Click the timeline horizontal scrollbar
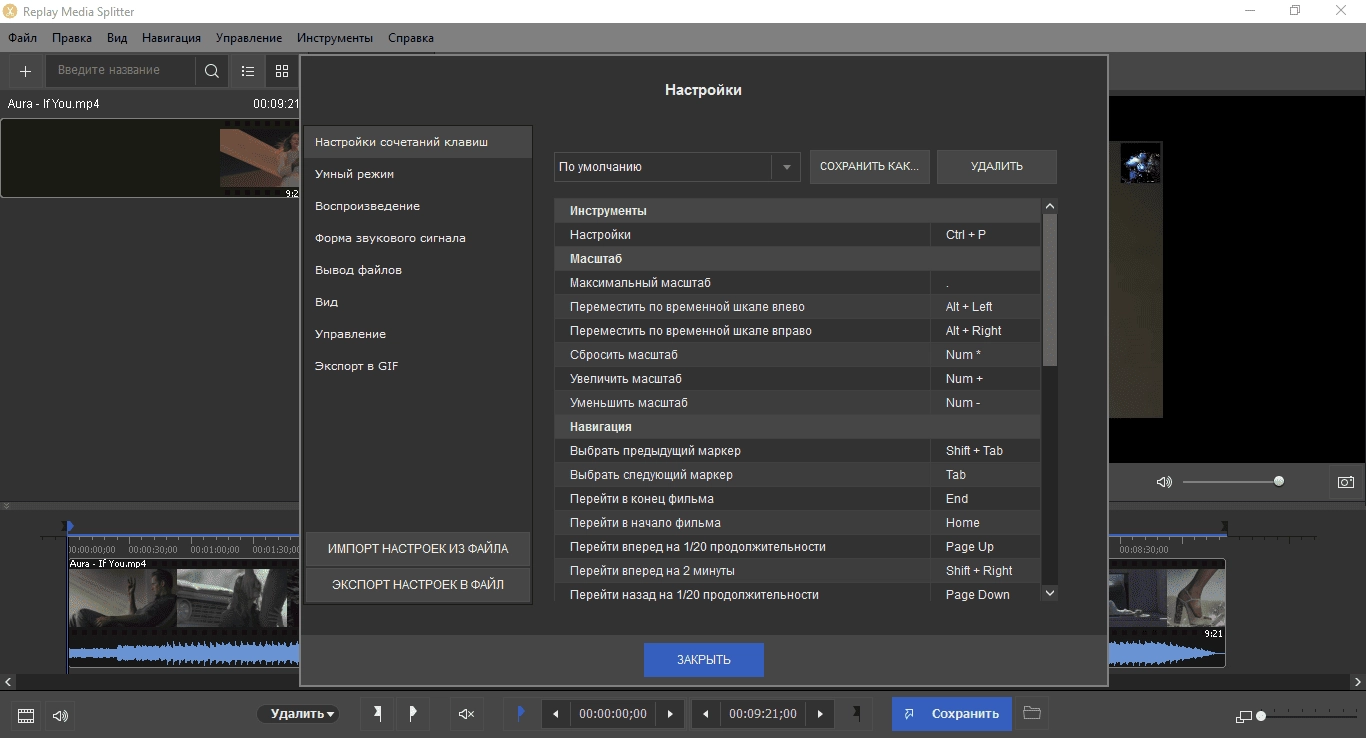The image size is (1366, 738). [x=683, y=682]
